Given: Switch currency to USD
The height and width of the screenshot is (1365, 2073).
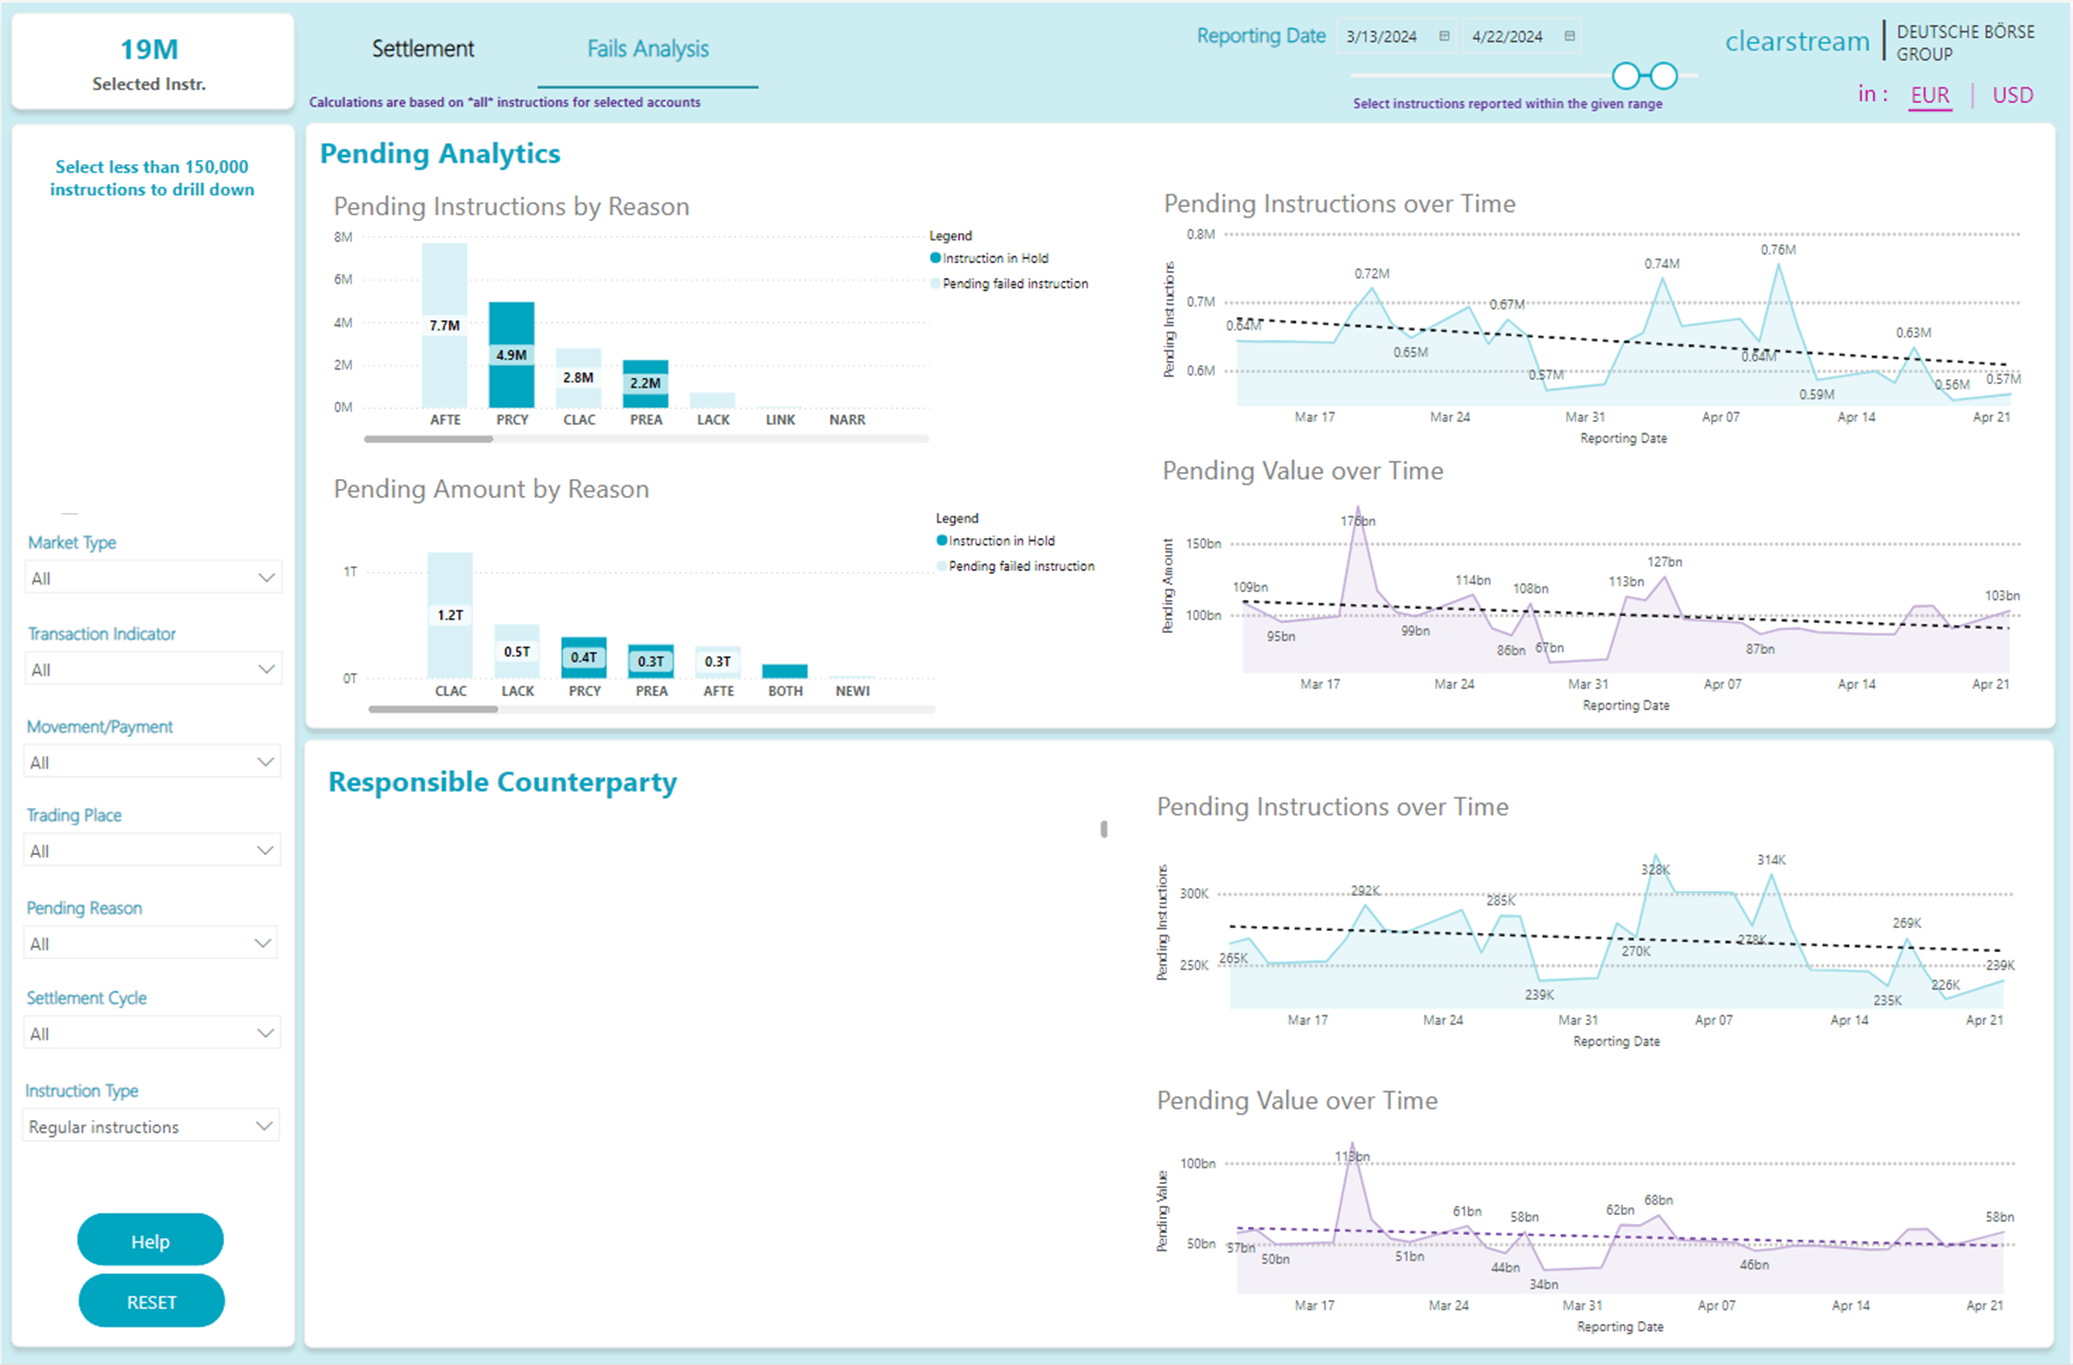Looking at the screenshot, I should pyautogui.click(x=2012, y=95).
